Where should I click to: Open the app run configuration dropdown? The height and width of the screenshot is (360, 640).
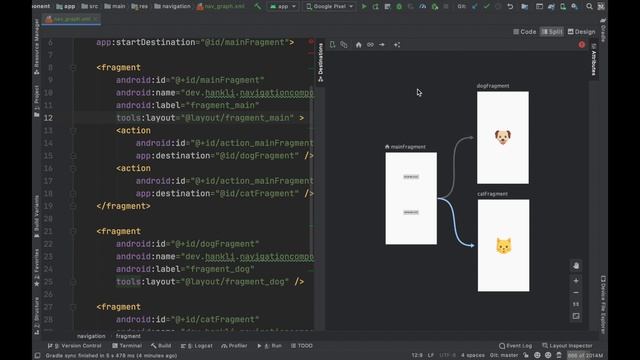coord(283,6)
